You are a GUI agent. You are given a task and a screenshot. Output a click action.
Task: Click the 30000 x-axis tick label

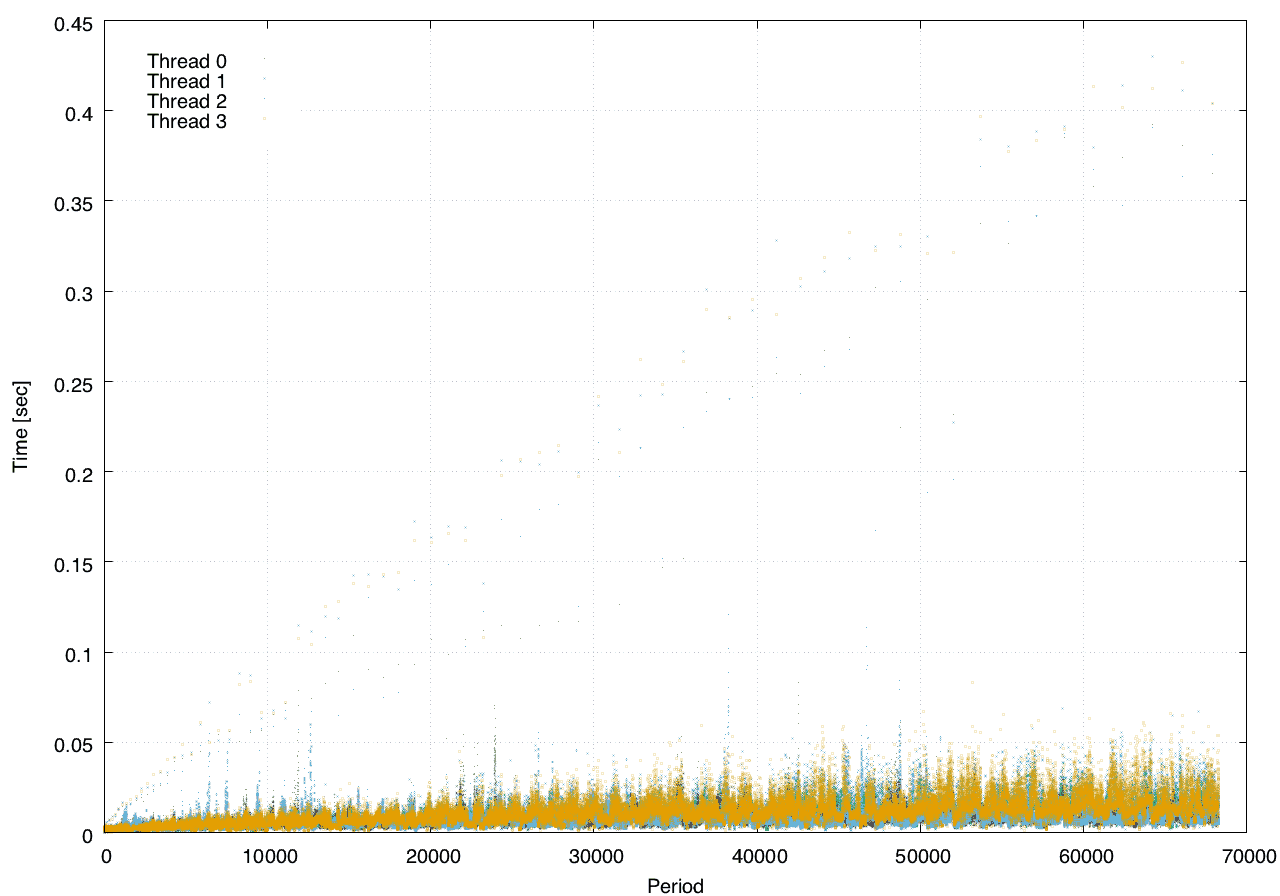pyautogui.click(x=594, y=856)
